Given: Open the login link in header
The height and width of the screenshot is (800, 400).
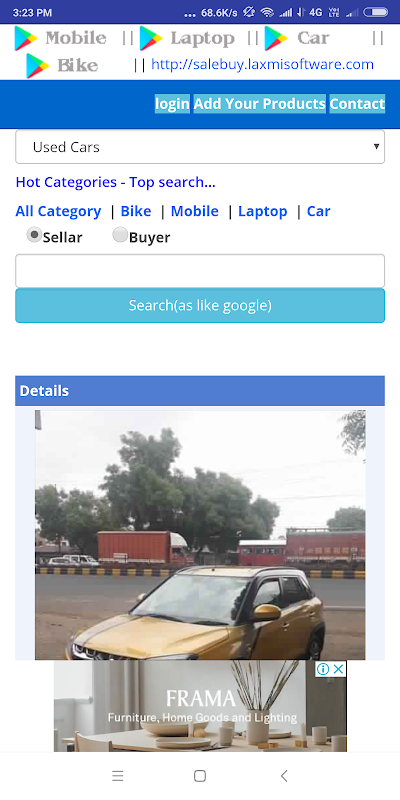Looking at the screenshot, I should (x=172, y=104).
